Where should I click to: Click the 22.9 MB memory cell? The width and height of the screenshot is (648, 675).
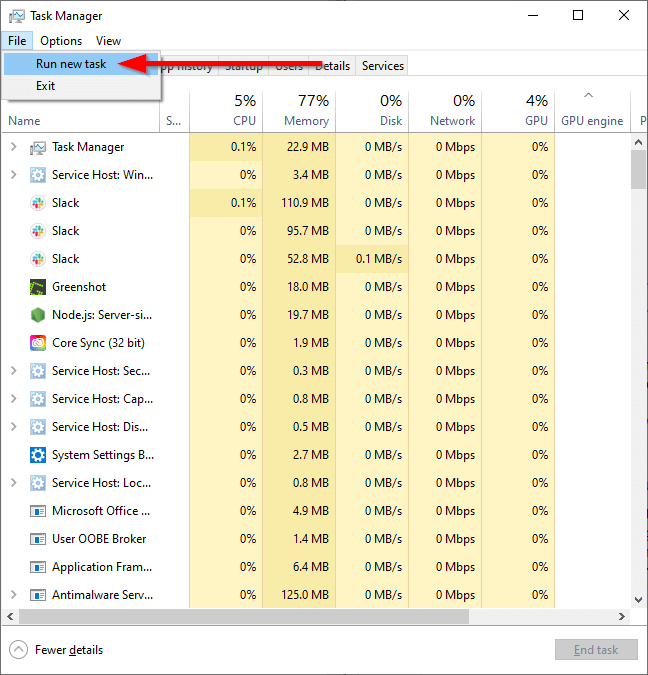click(299, 147)
